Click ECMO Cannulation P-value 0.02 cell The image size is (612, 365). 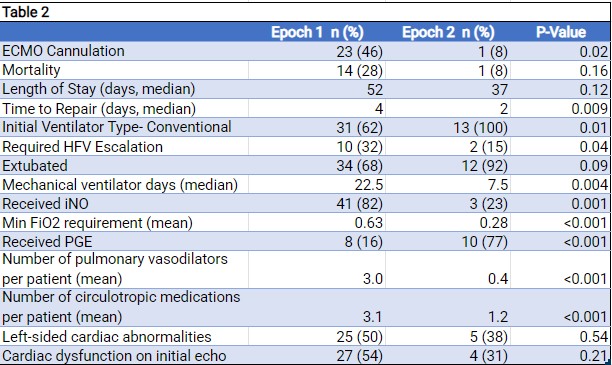click(560, 51)
